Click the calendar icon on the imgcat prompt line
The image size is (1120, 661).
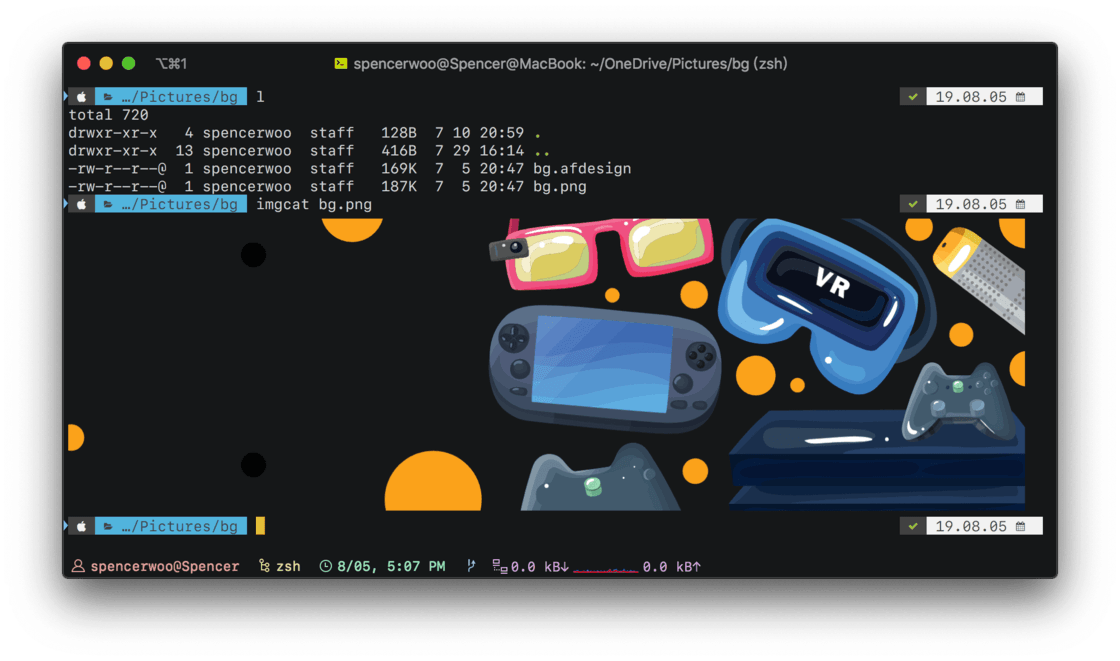(x=1021, y=204)
